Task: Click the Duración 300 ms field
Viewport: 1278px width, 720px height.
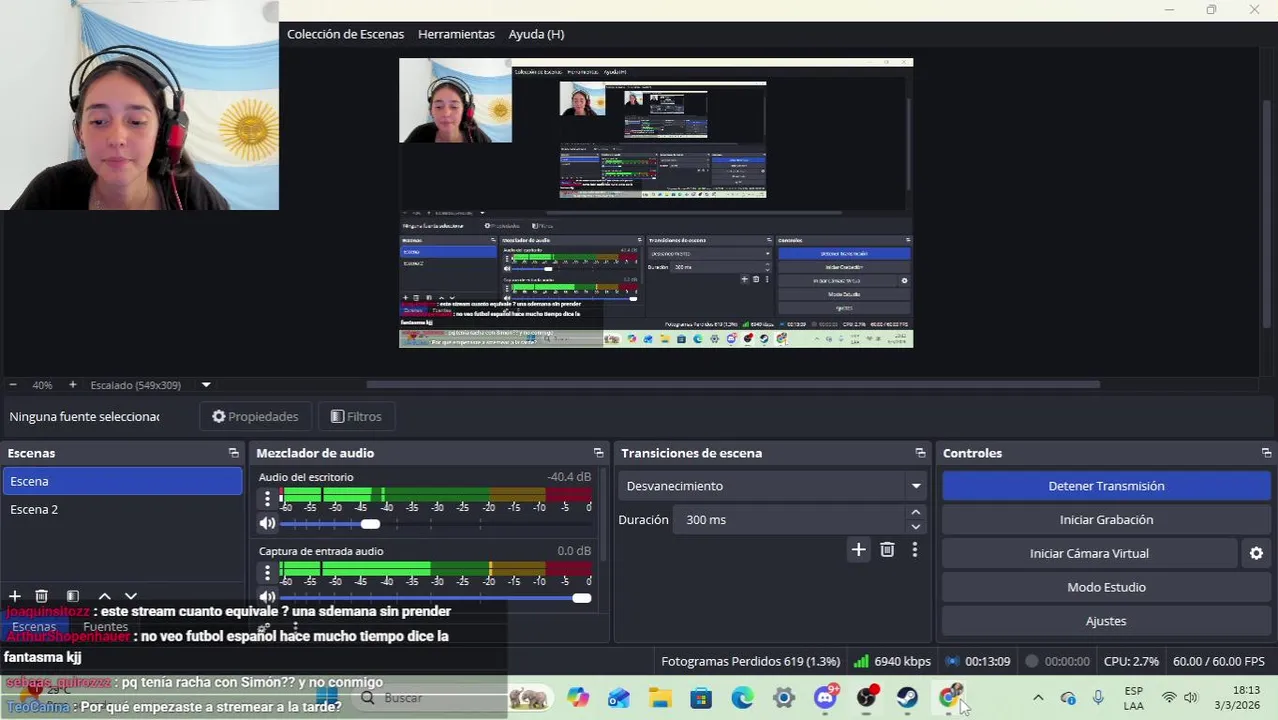Action: coord(789,520)
